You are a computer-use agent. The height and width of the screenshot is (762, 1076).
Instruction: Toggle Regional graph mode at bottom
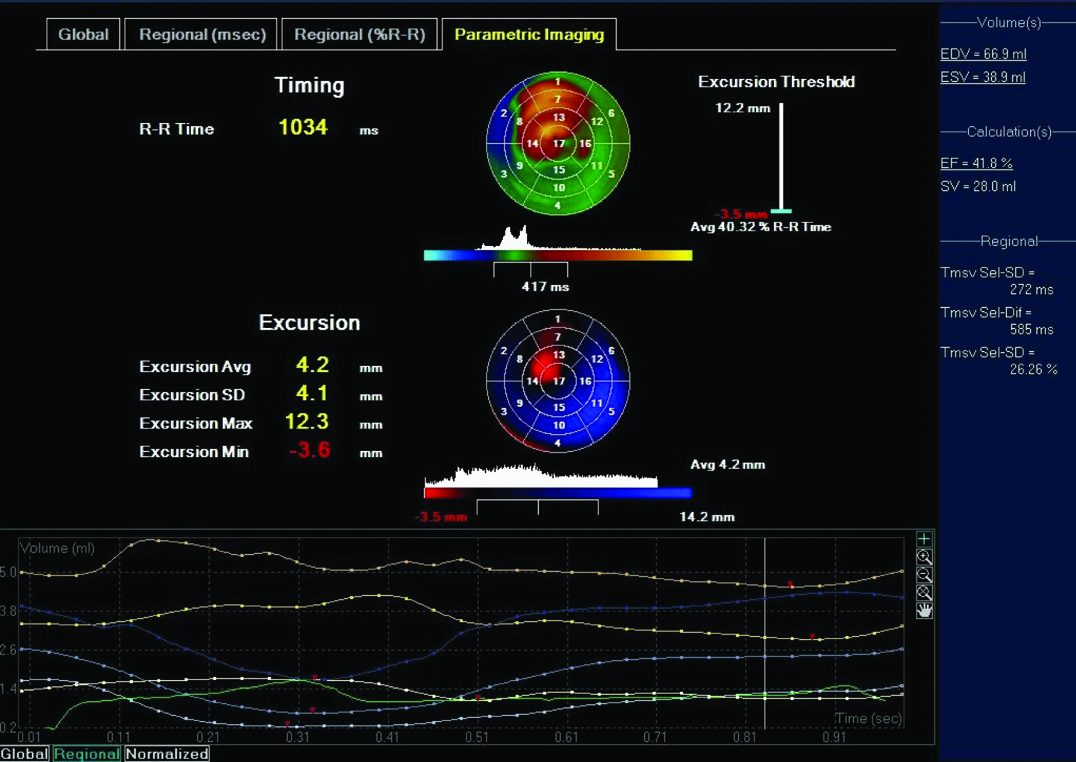coord(86,754)
